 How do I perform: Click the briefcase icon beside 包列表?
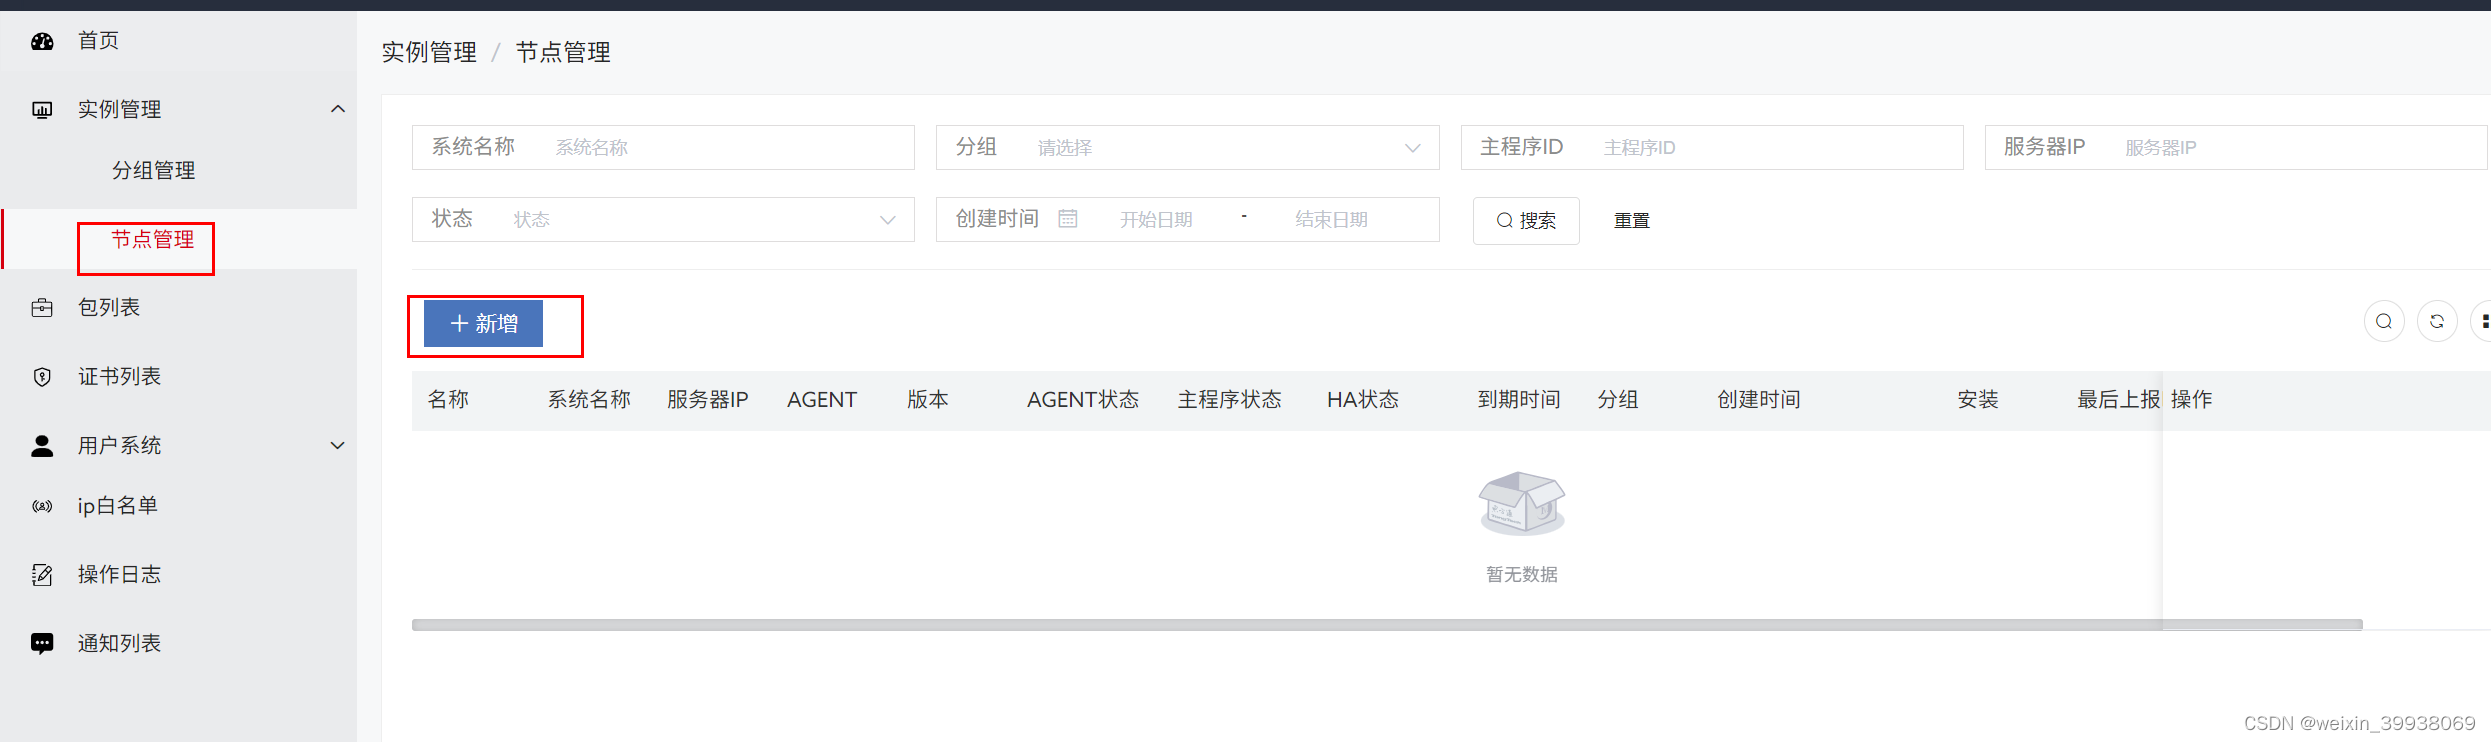42,308
